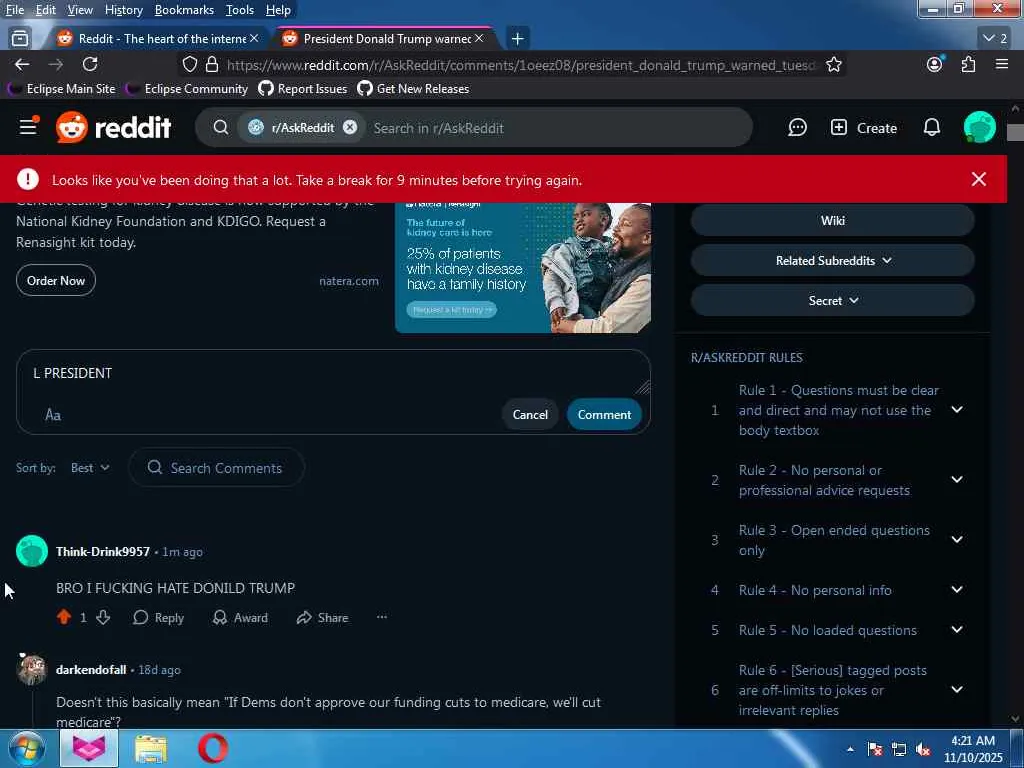Submit with the Comment button
The width and height of the screenshot is (1024, 768).
click(x=604, y=415)
